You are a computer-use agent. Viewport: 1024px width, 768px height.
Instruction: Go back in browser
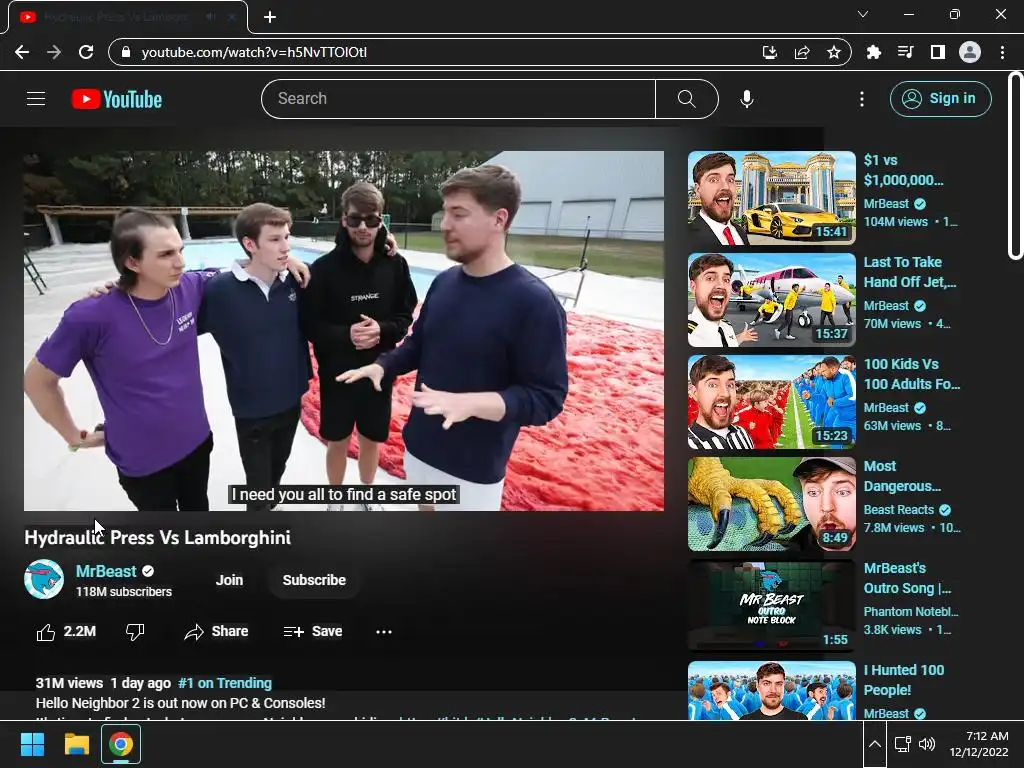pos(22,52)
